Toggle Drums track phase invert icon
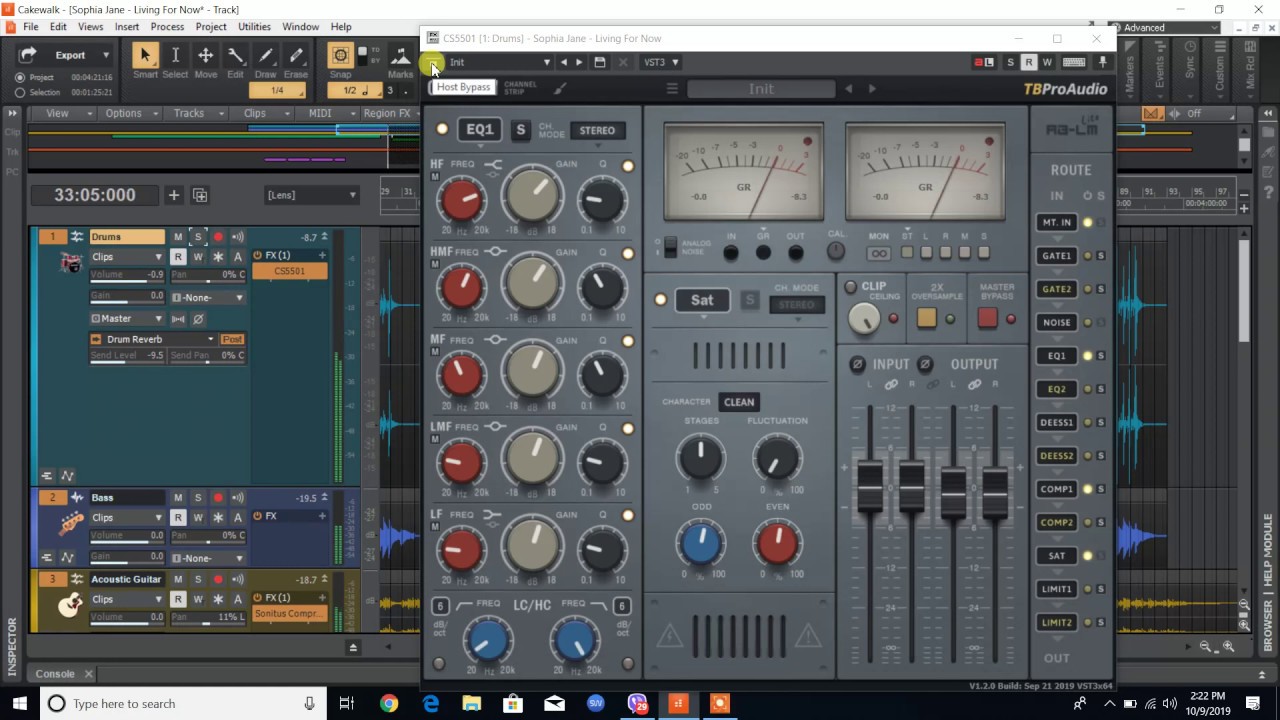 [x=198, y=319]
